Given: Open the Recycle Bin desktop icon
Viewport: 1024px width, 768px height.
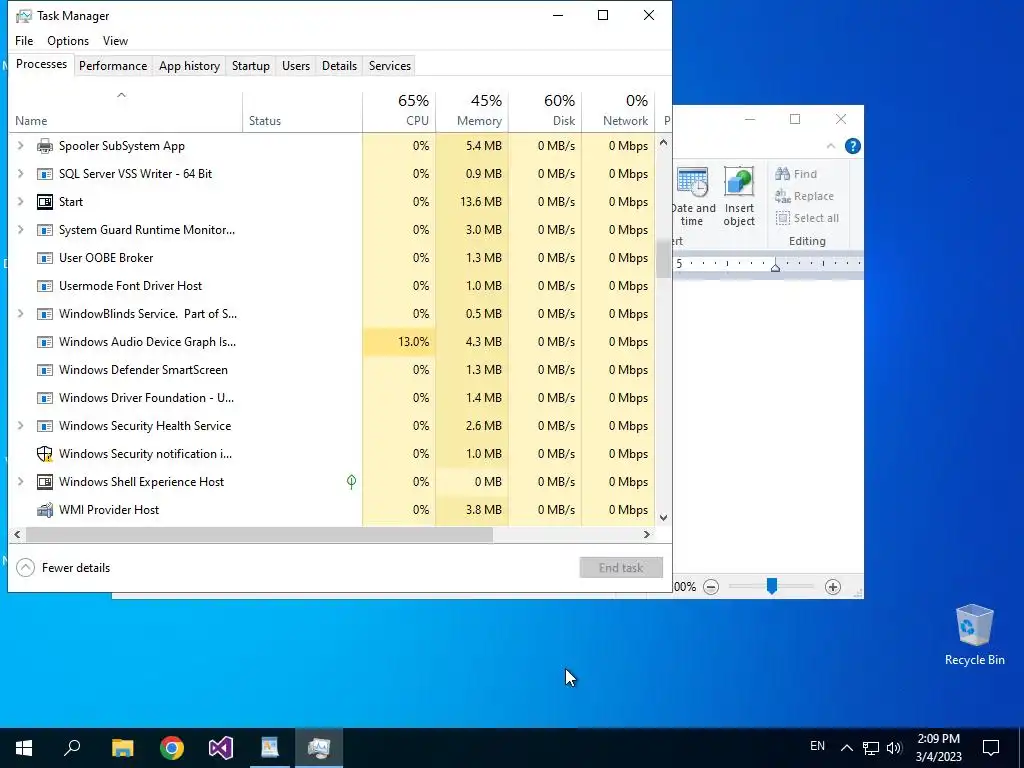Looking at the screenshot, I should click(974, 635).
